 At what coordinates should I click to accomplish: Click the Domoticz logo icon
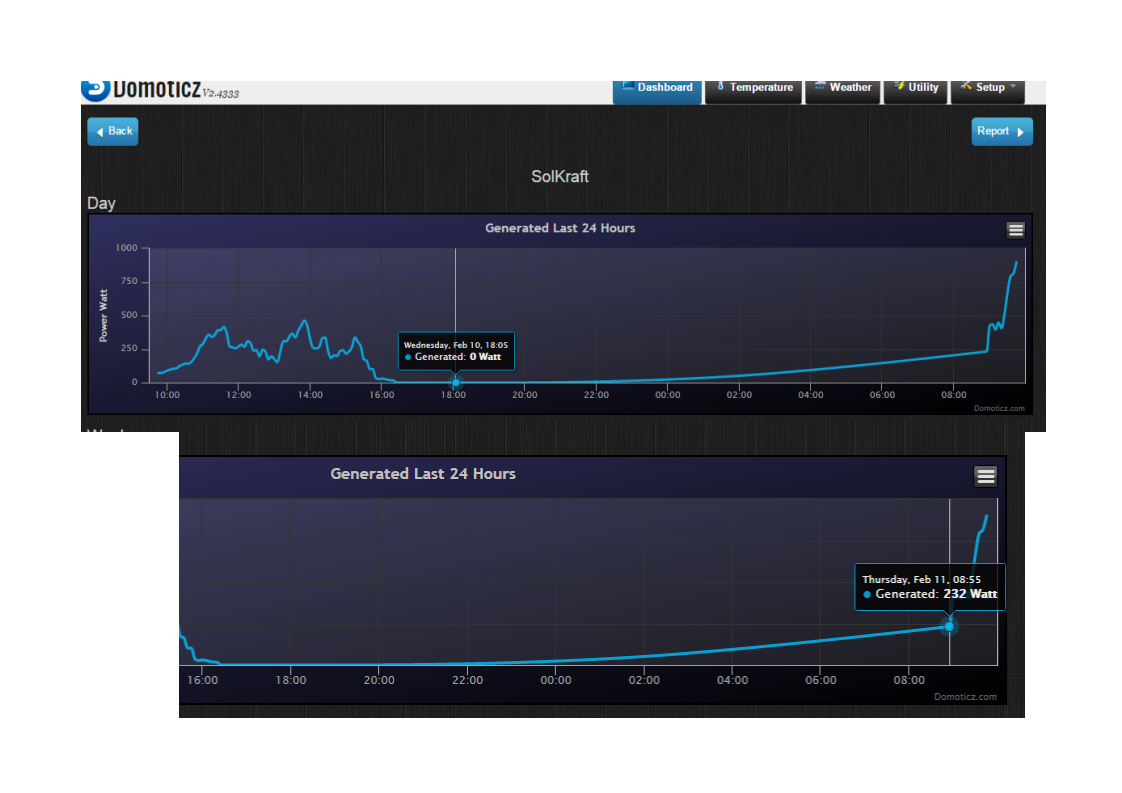click(96, 89)
